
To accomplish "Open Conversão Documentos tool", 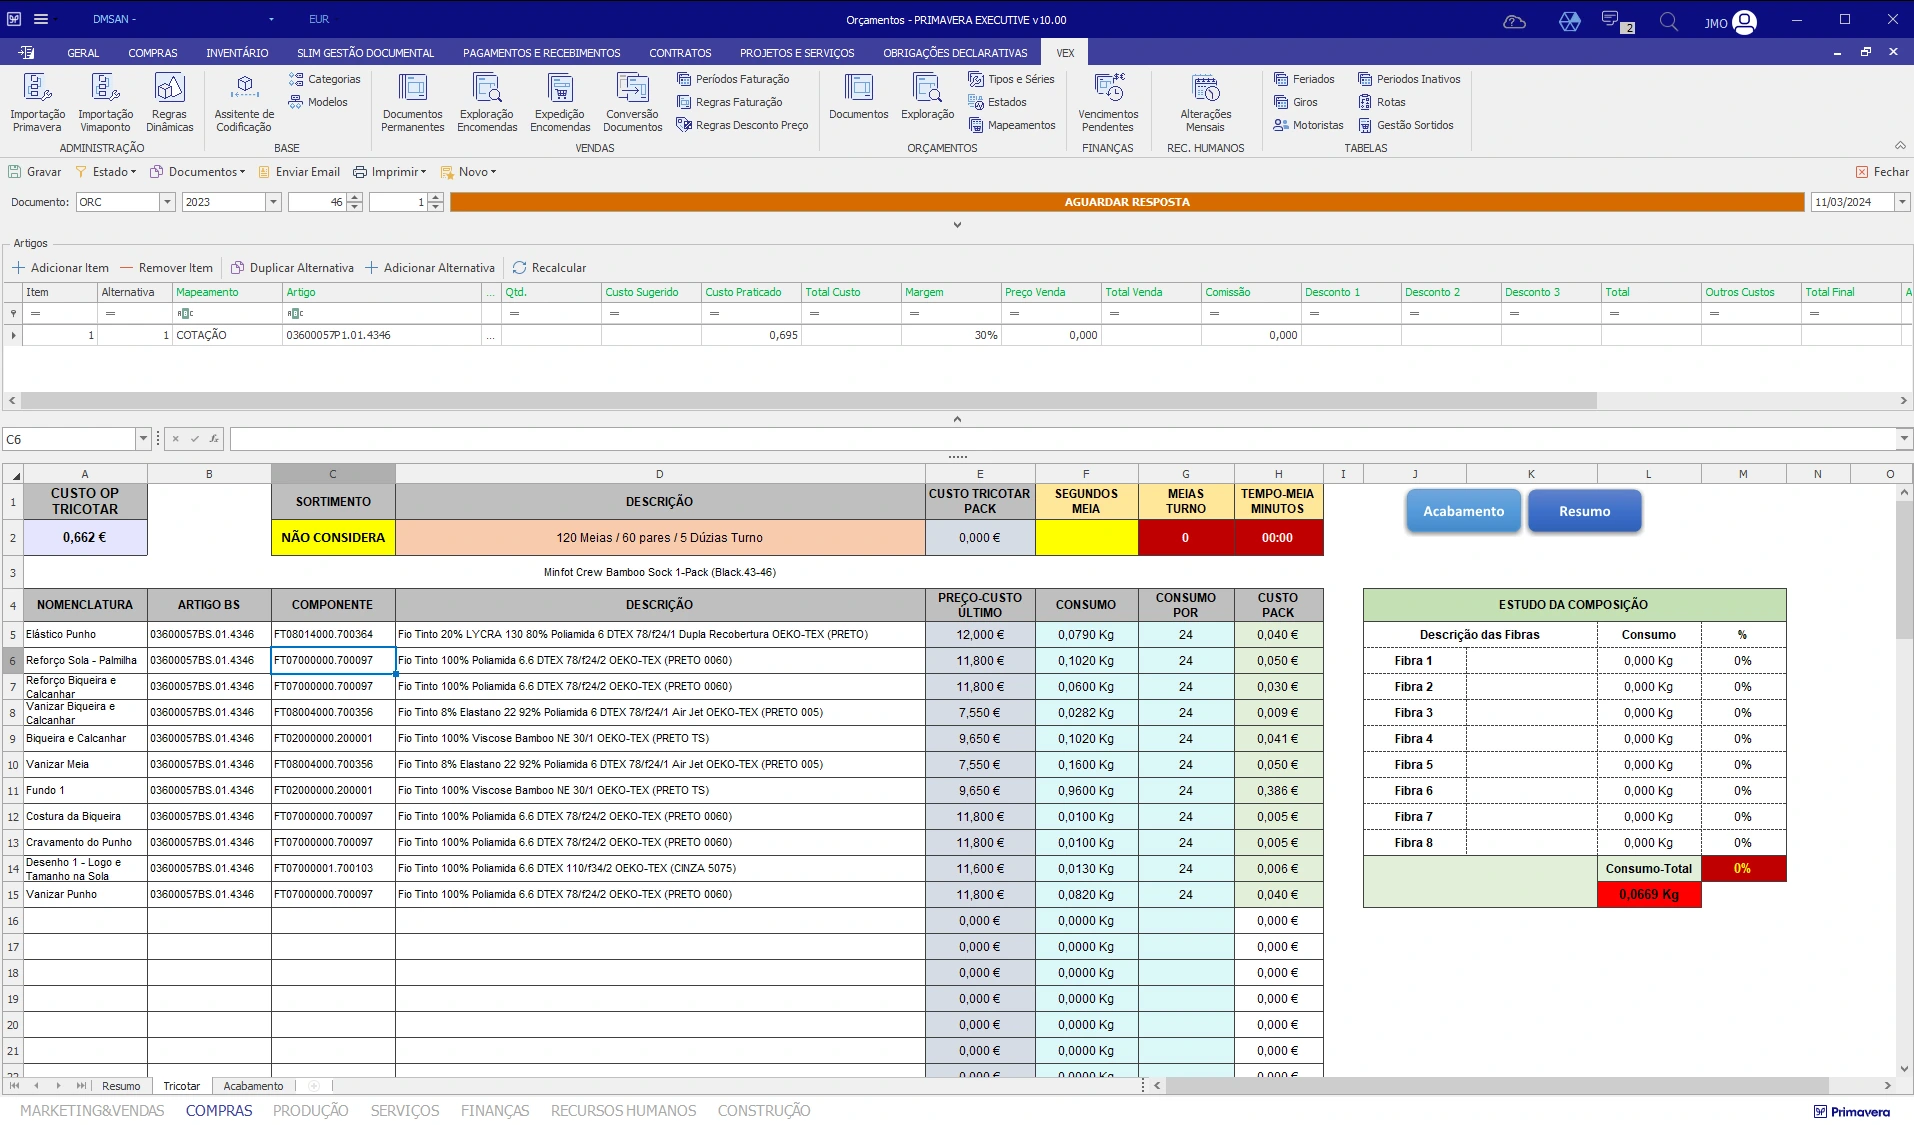I will point(632,102).
